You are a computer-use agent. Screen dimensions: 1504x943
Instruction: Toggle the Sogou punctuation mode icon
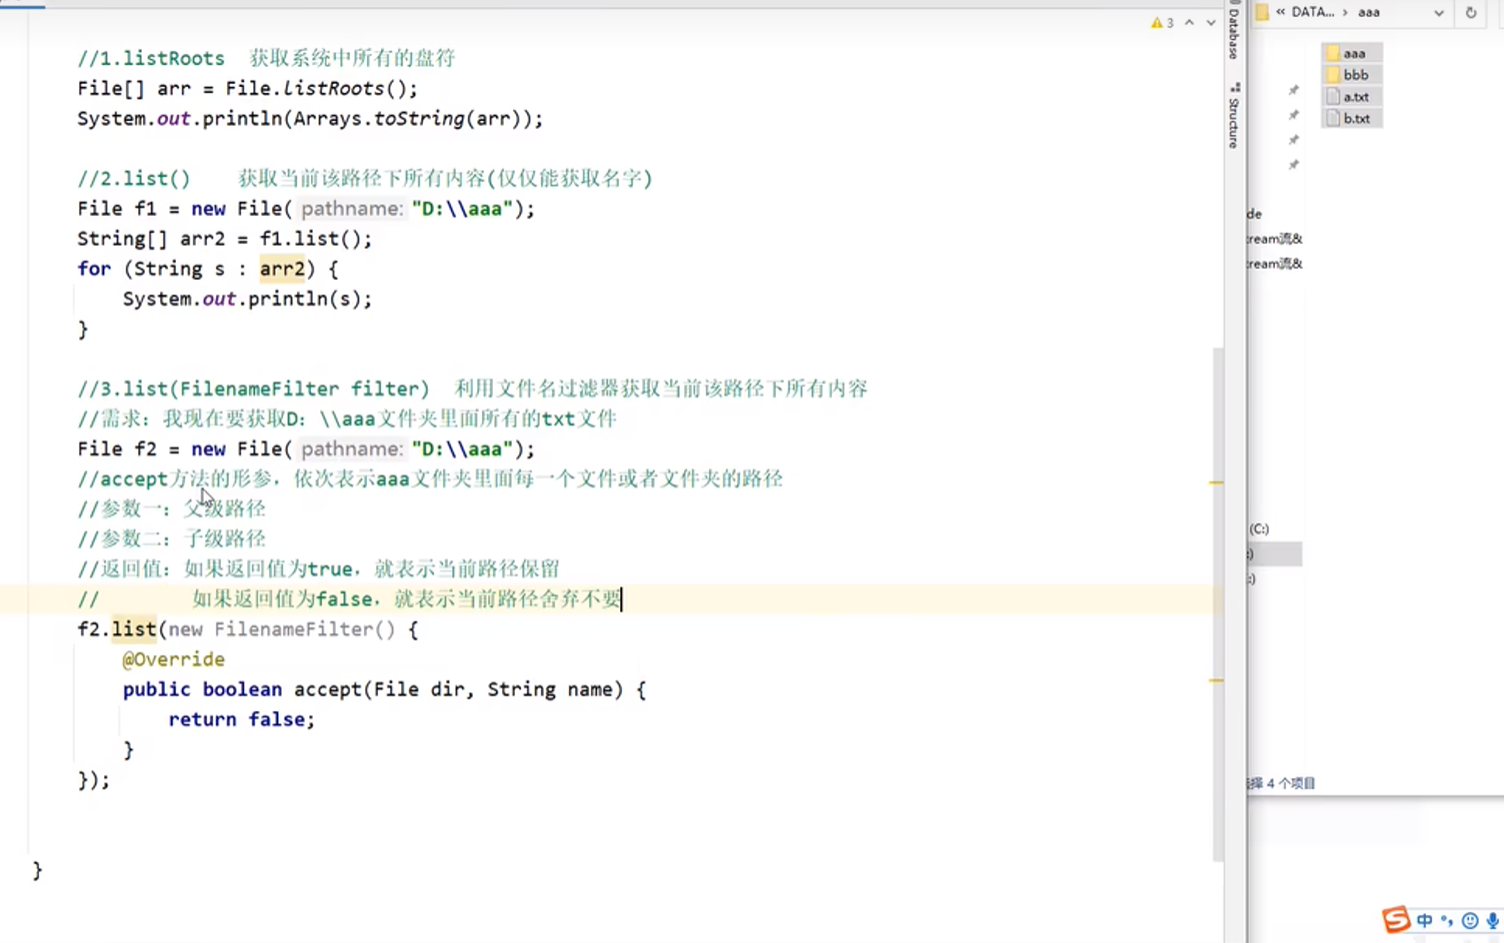pos(1446,921)
